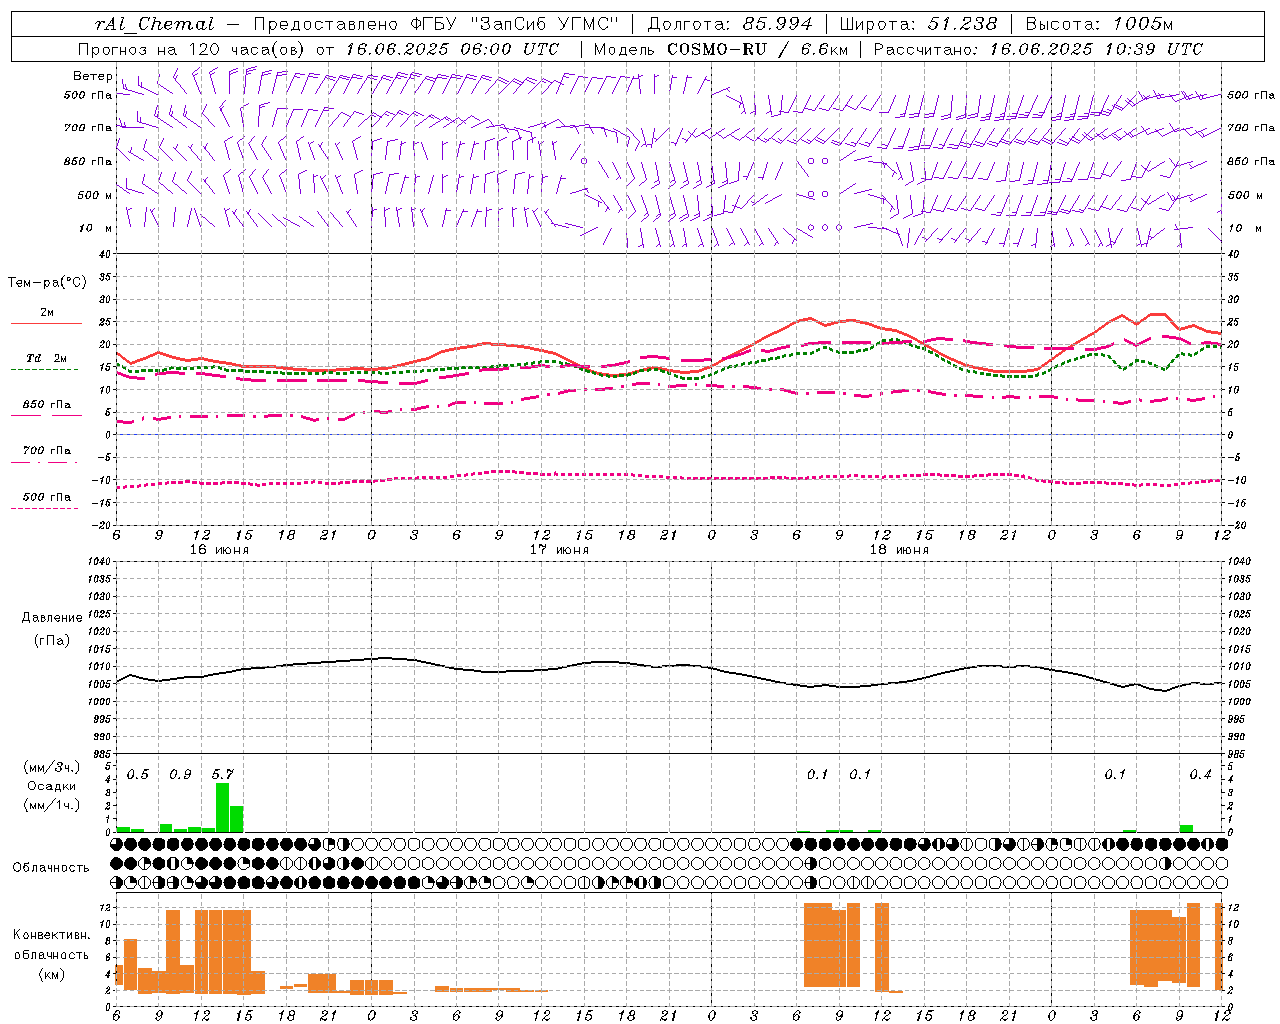Click the "Ветер" wind panel label

92,76
